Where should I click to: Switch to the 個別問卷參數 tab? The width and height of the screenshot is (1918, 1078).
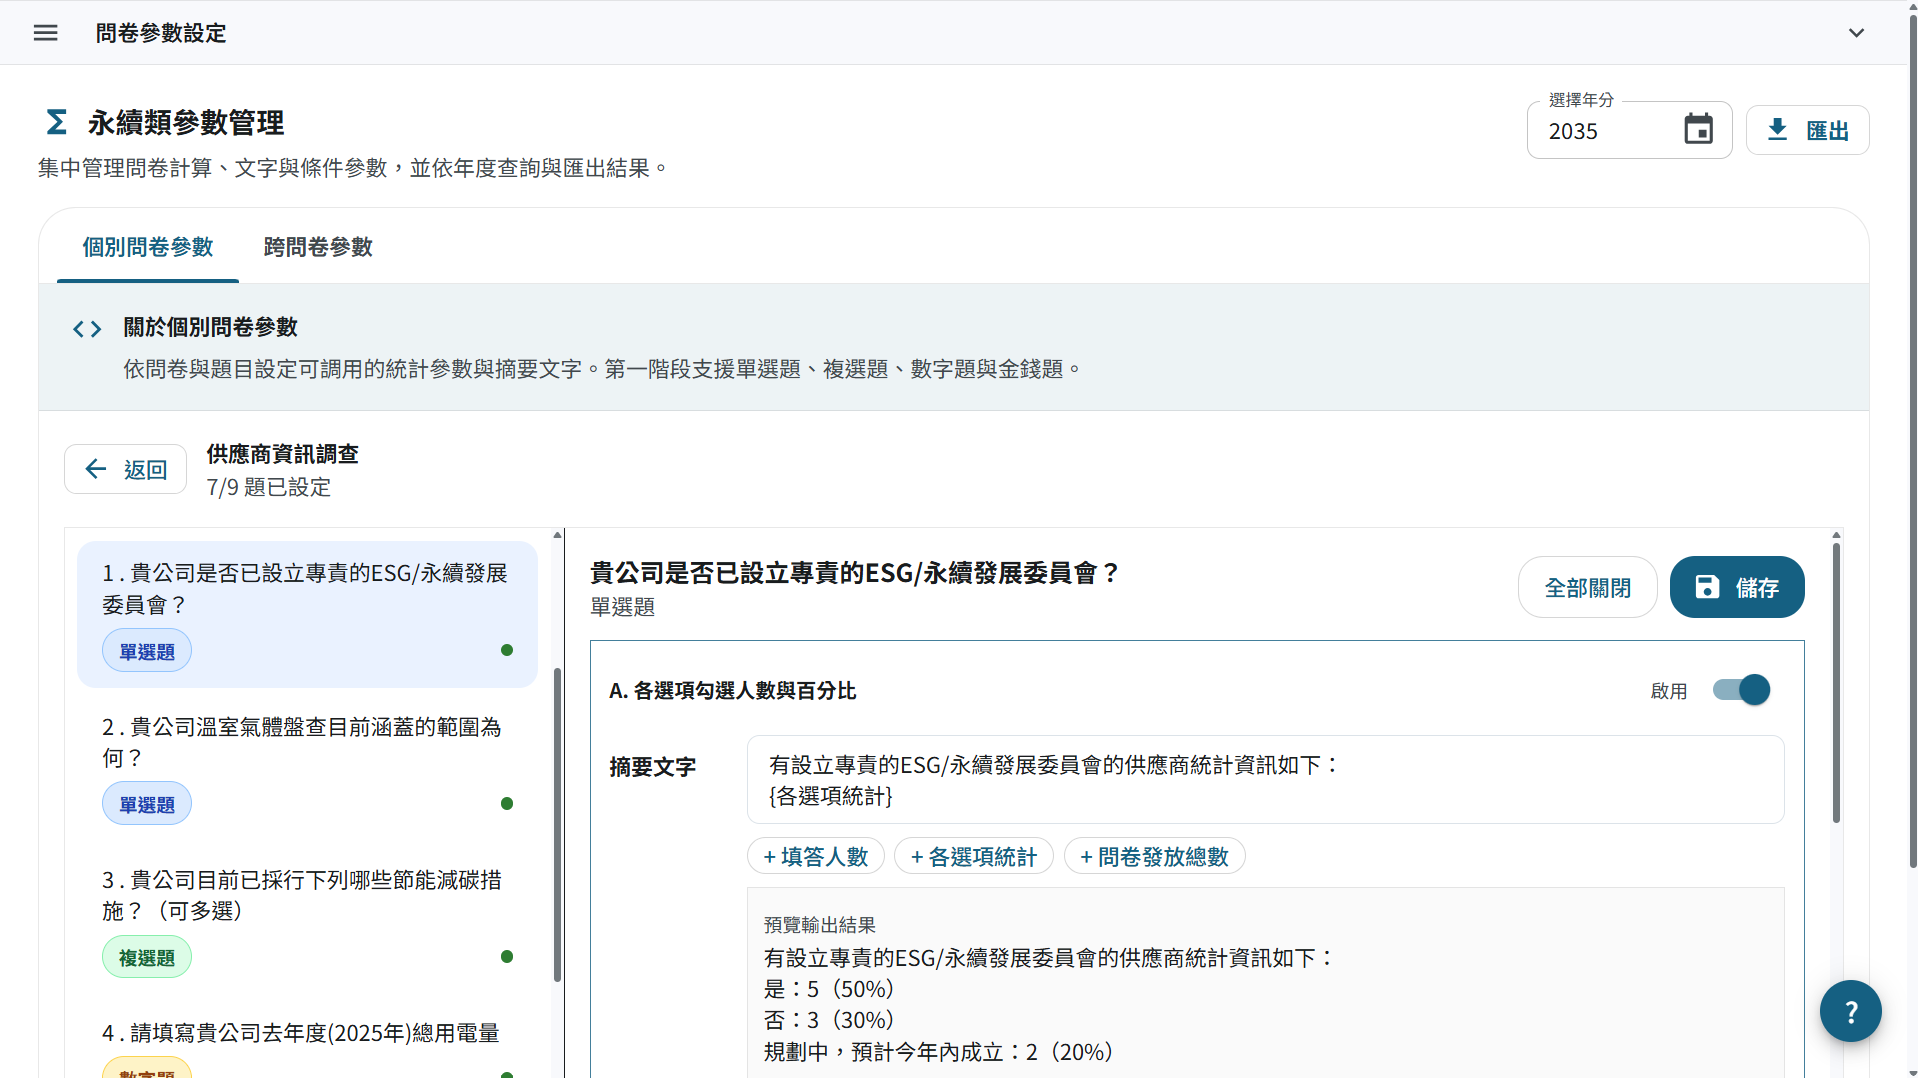pyautogui.click(x=148, y=247)
